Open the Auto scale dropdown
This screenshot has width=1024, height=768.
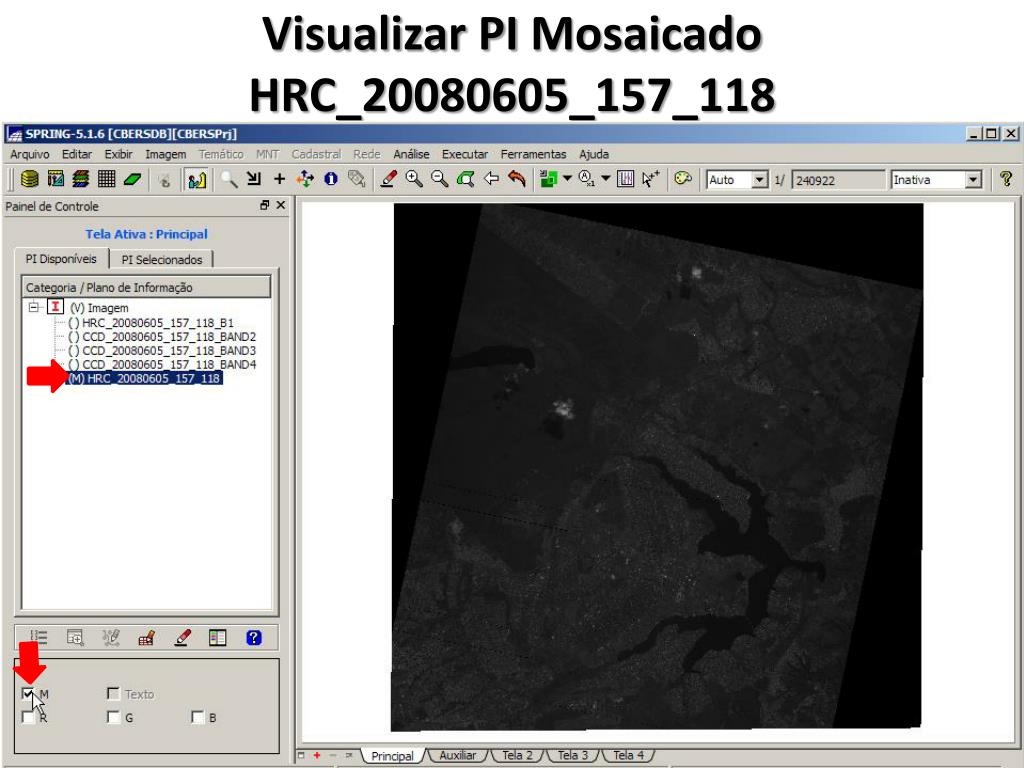759,180
